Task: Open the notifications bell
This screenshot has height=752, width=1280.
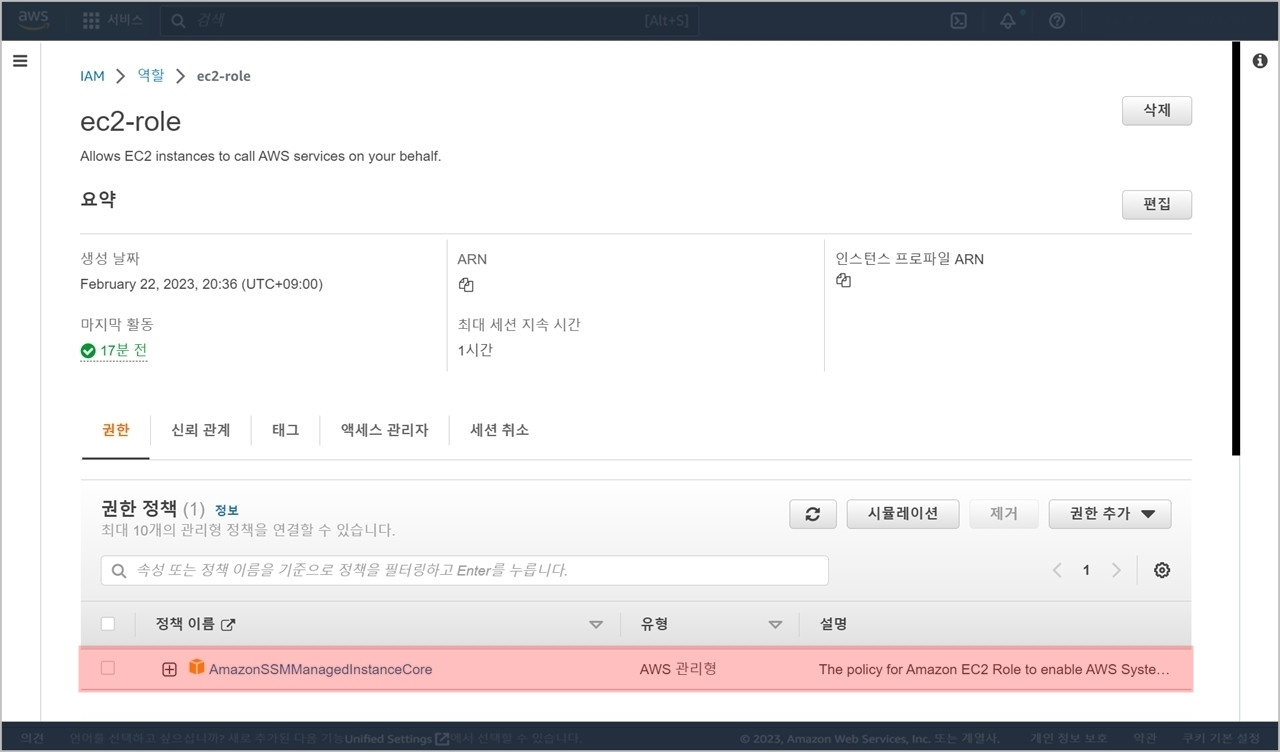Action: click(1008, 21)
